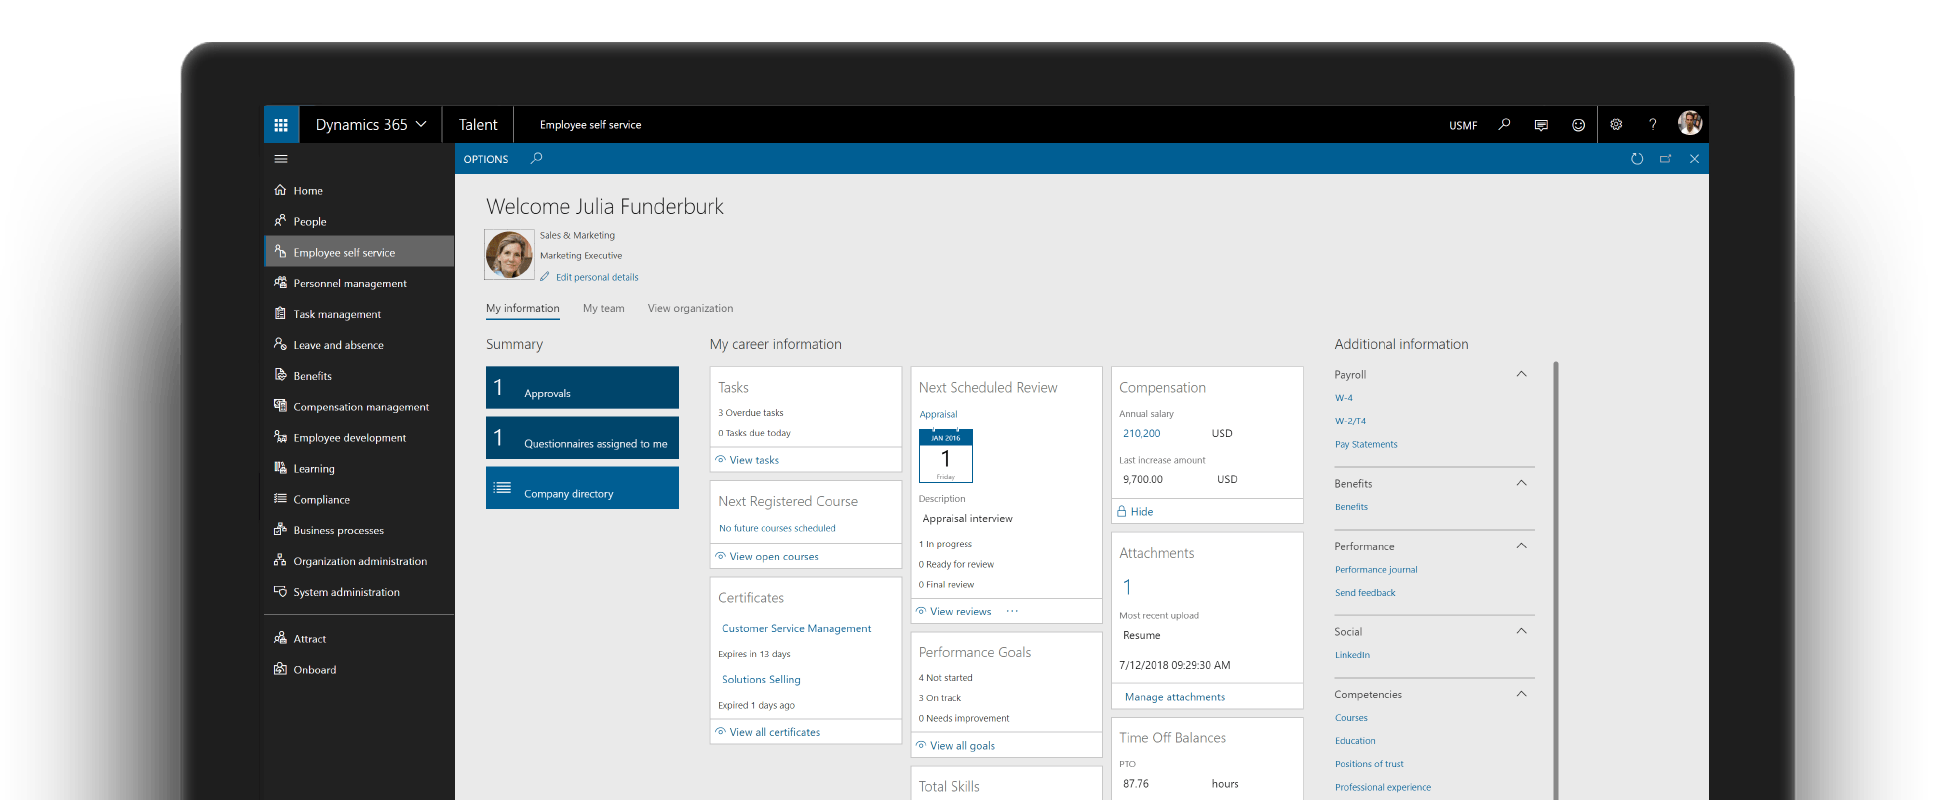Click the Employee development icon
Viewport: 1960px width, 800px height.
click(280, 437)
